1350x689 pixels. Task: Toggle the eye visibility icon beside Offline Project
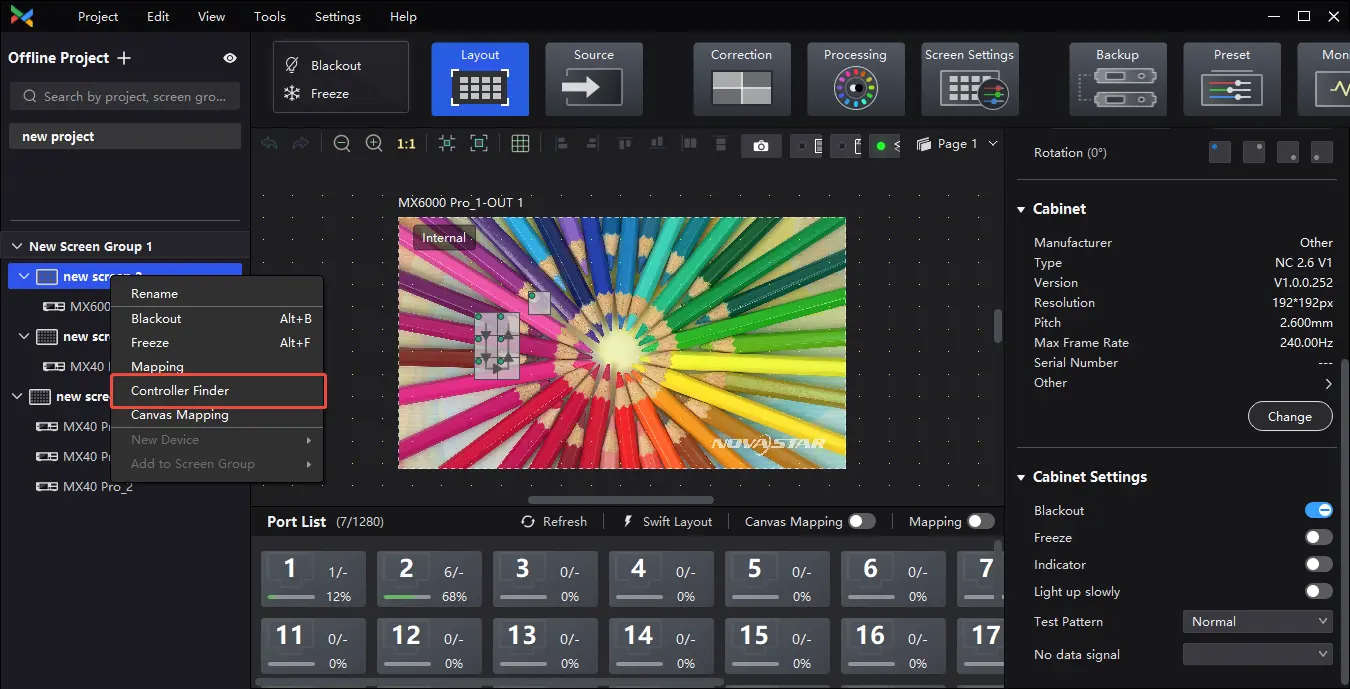click(230, 58)
